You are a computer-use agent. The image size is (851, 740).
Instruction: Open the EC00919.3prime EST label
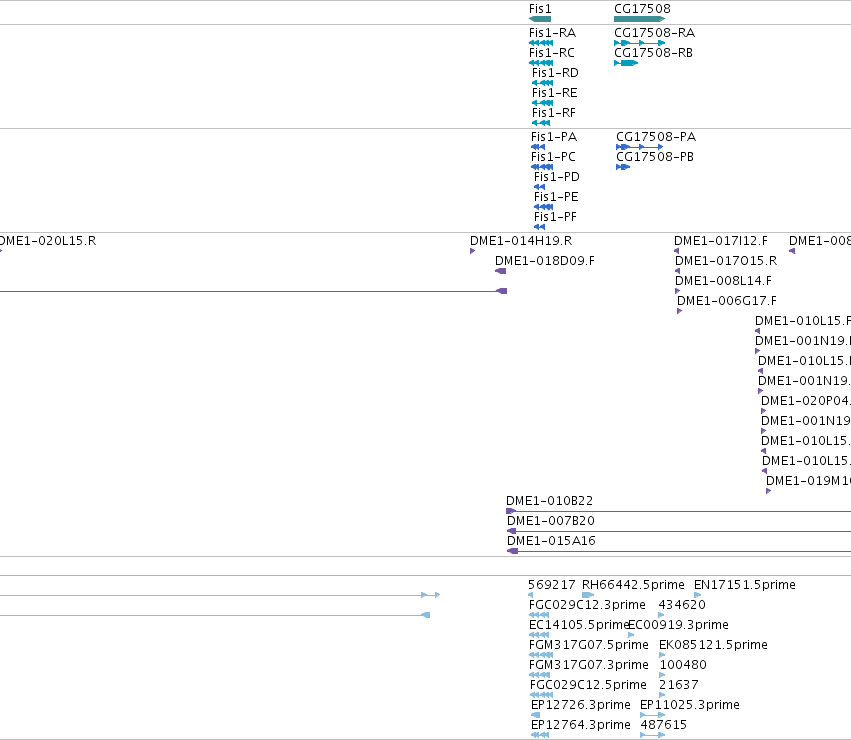678,625
